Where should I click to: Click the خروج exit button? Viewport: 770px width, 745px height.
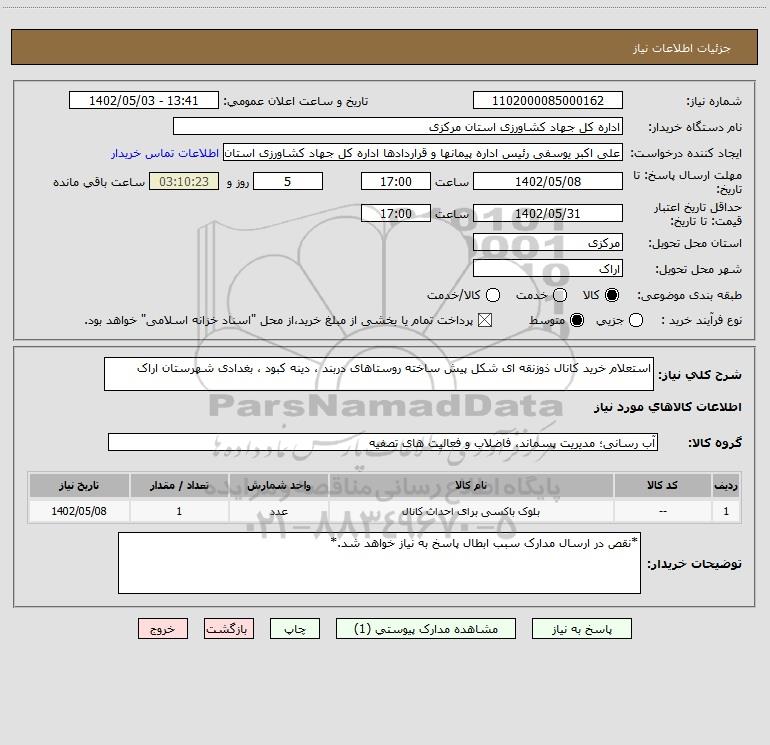pos(163,629)
